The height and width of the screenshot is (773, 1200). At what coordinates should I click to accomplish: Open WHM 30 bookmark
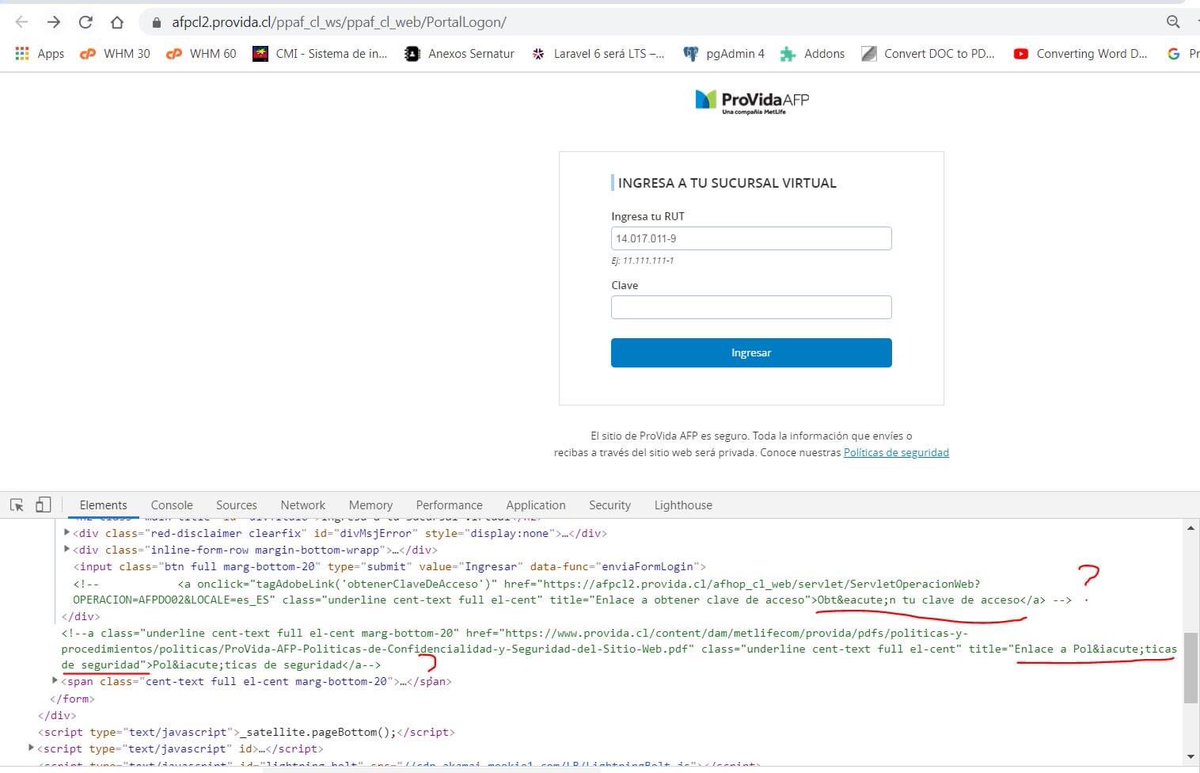coord(115,54)
